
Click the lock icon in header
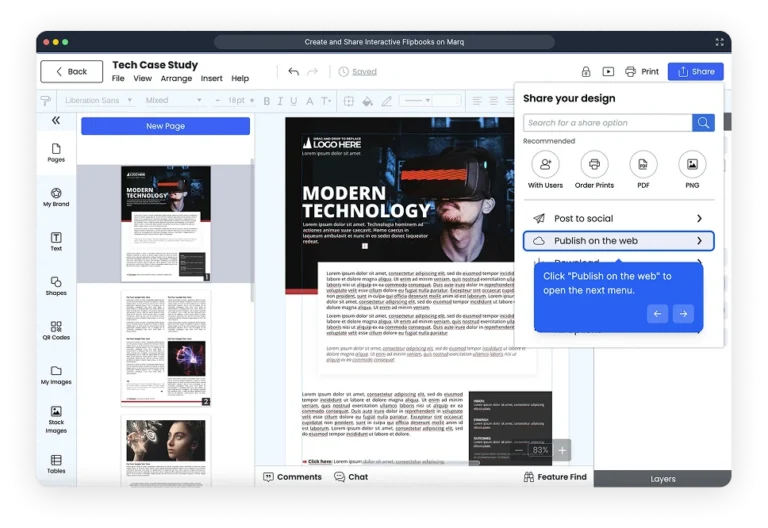click(586, 72)
